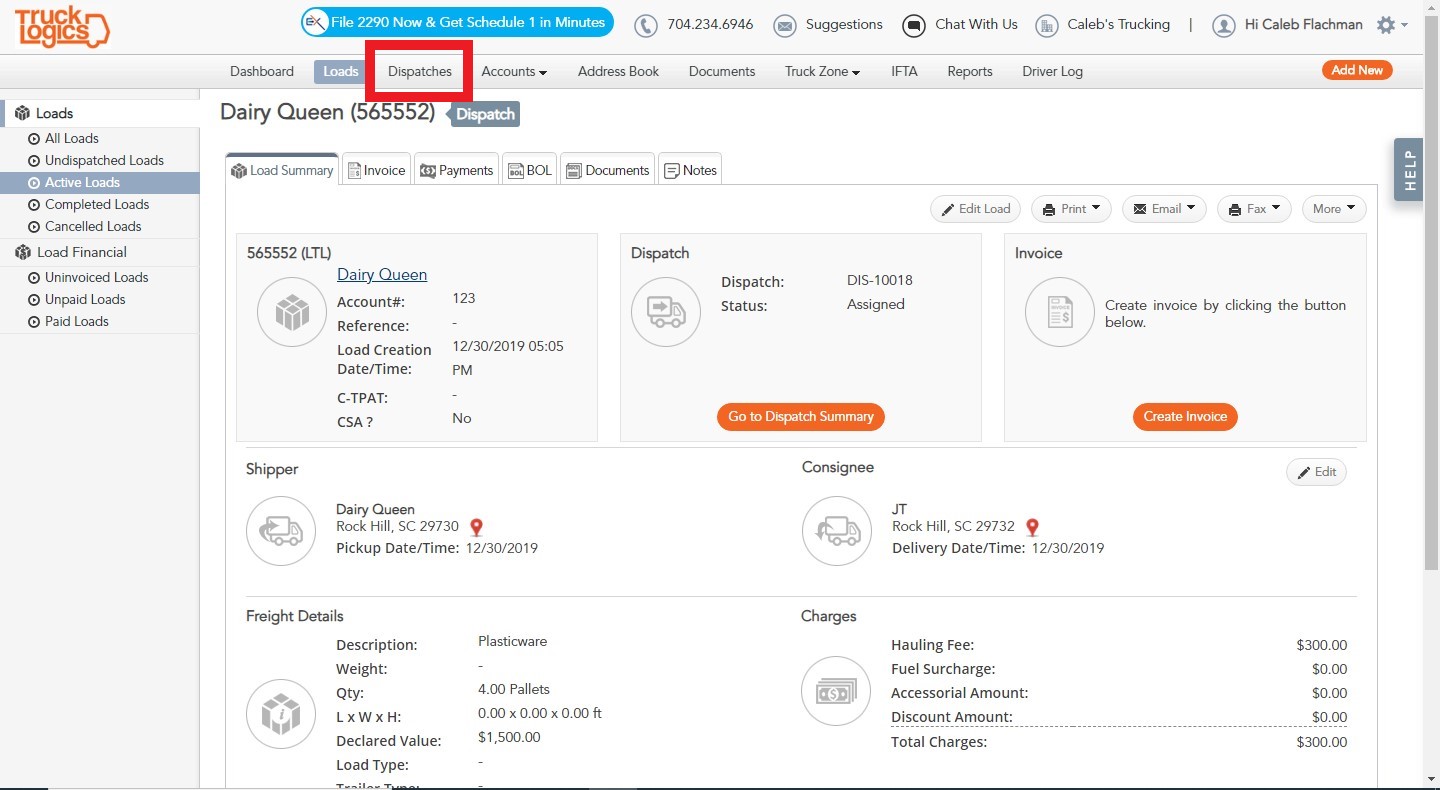Viewport: 1440px width, 790px height.
Task: Open the Print dropdown
Action: click(x=1071, y=209)
